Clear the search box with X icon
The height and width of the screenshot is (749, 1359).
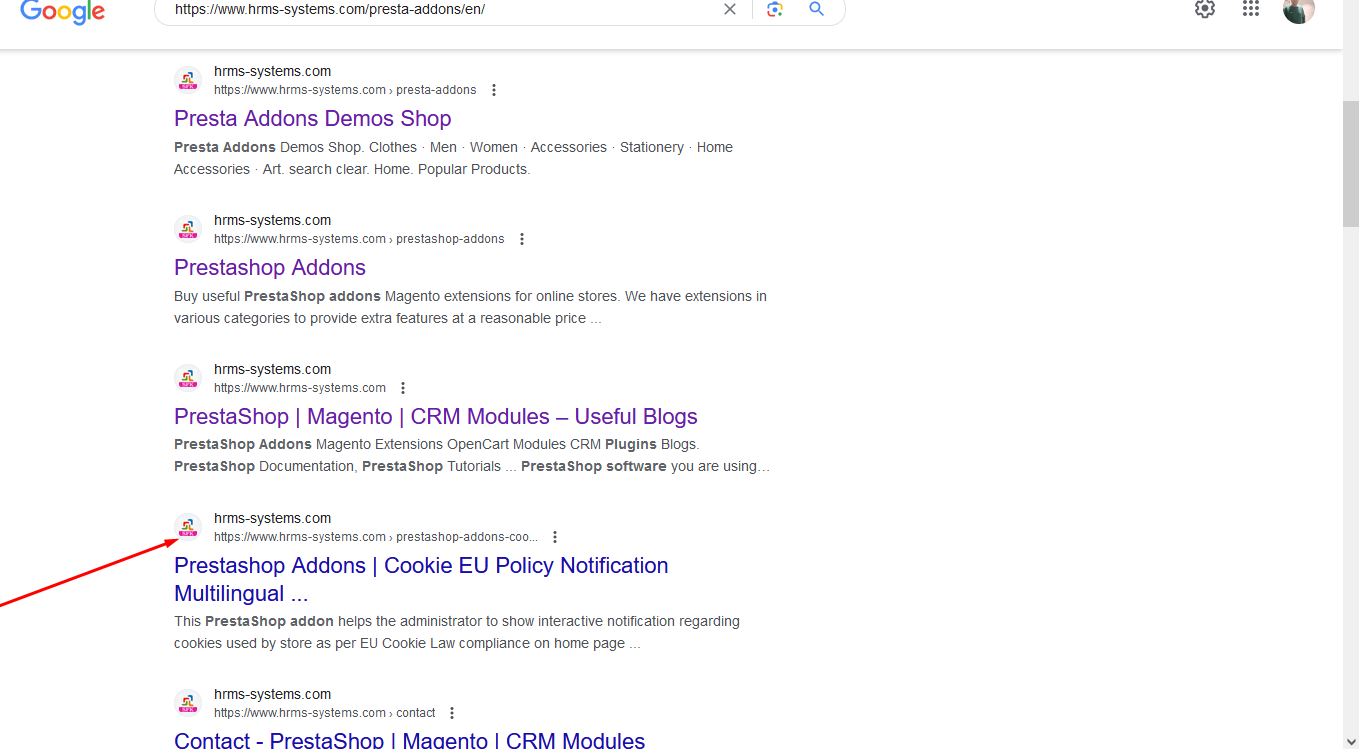(730, 9)
